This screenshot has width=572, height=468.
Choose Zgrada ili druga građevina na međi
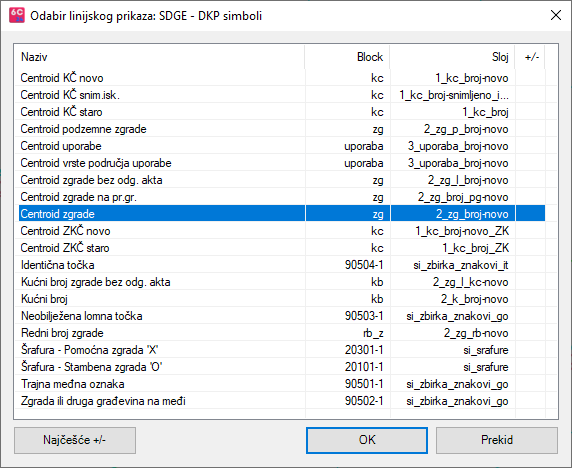coord(282,401)
